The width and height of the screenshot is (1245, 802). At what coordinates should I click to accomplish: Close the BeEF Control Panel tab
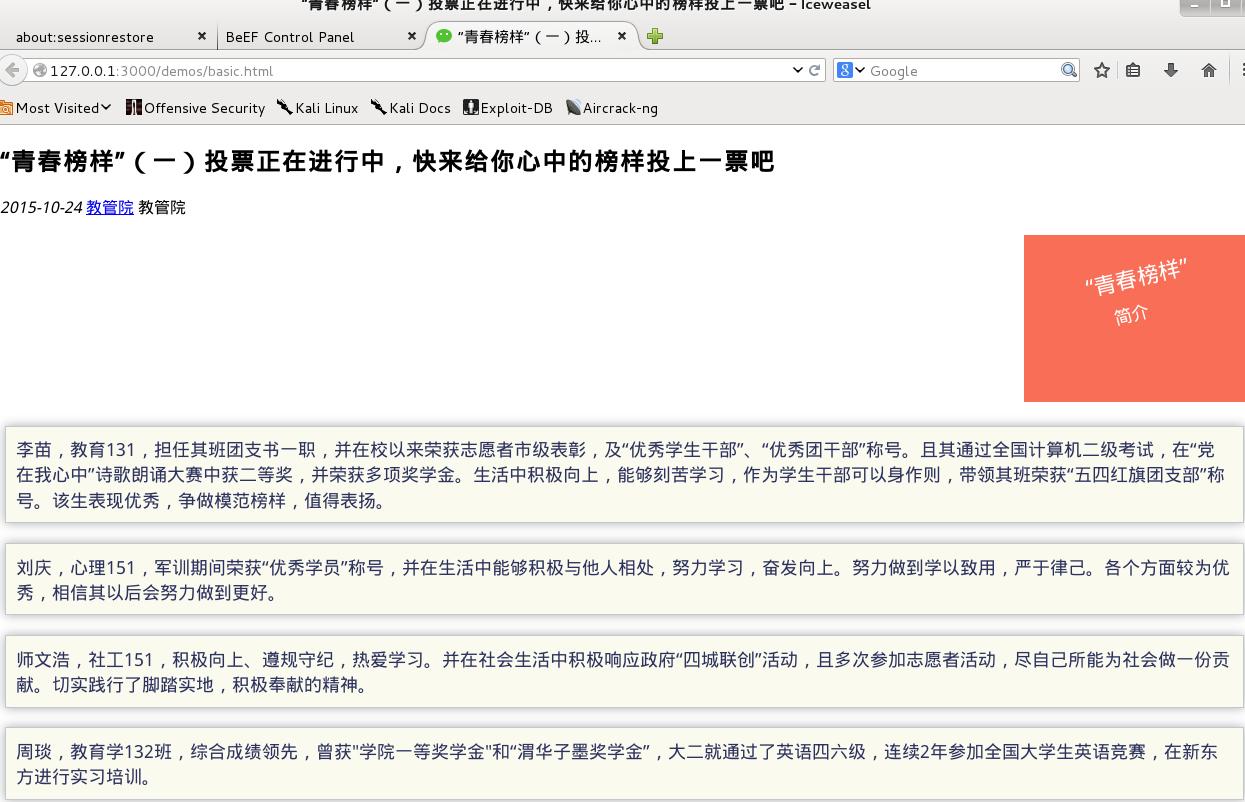pyautogui.click(x=412, y=36)
